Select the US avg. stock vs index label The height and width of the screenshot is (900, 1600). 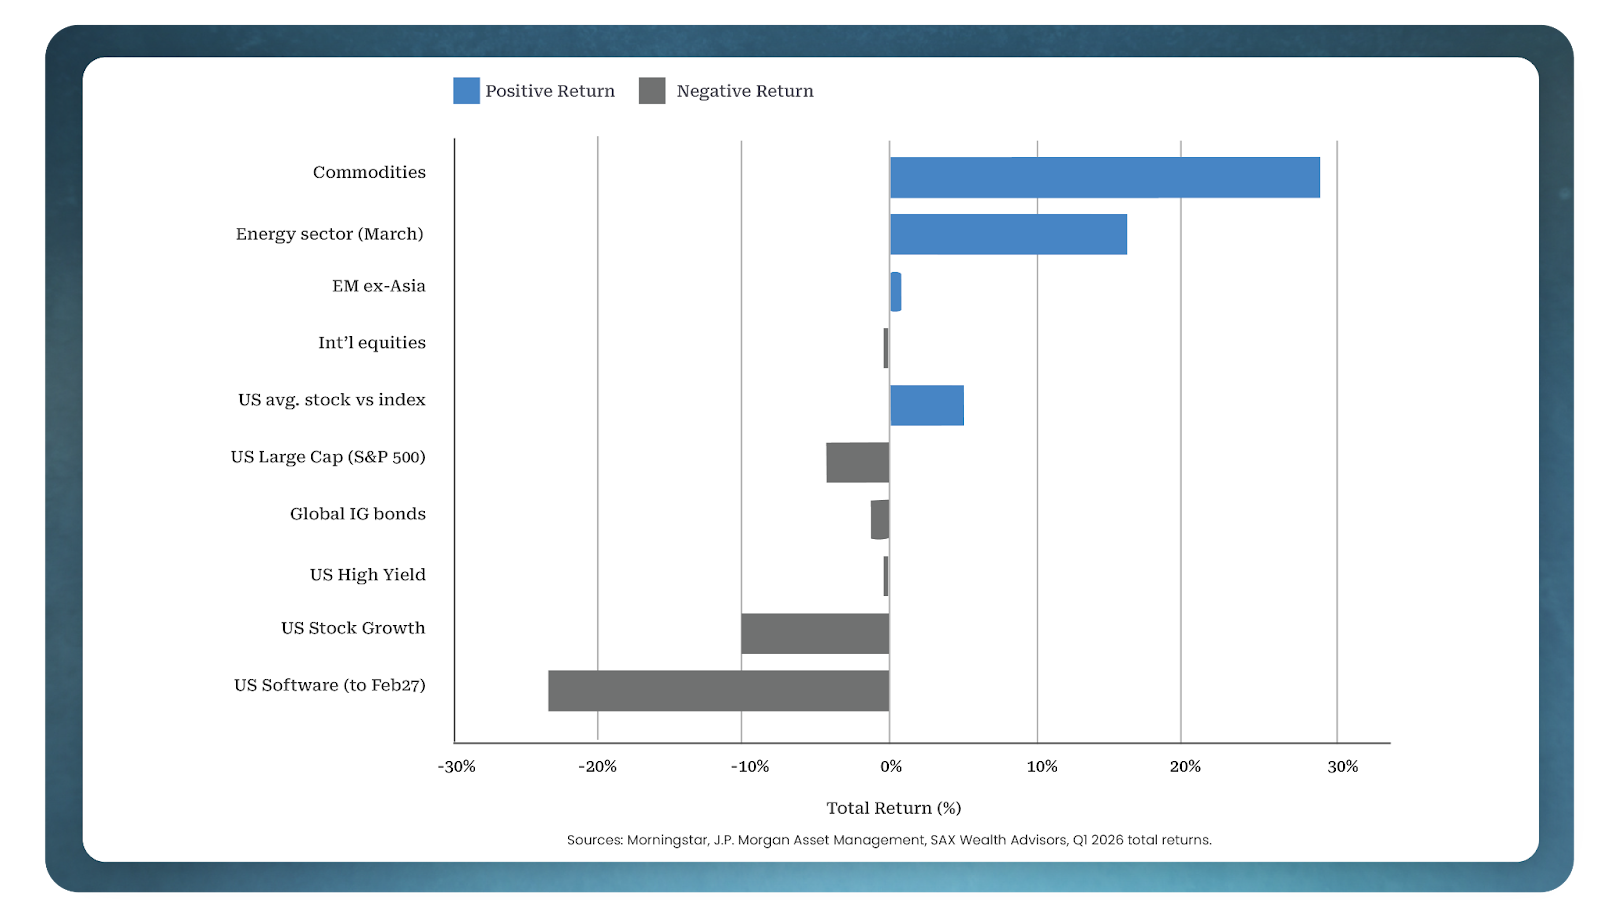[x=331, y=398]
